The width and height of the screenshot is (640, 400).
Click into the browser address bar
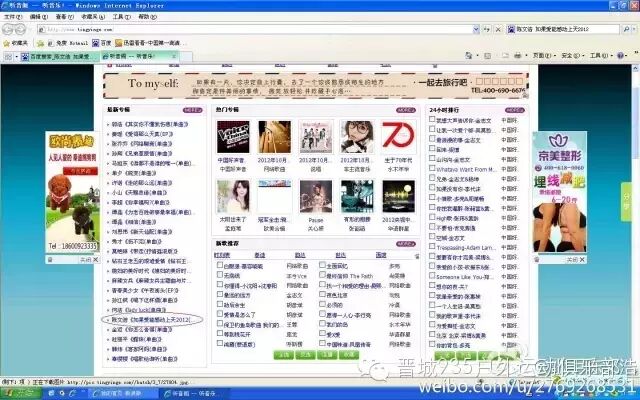tap(255, 29)
